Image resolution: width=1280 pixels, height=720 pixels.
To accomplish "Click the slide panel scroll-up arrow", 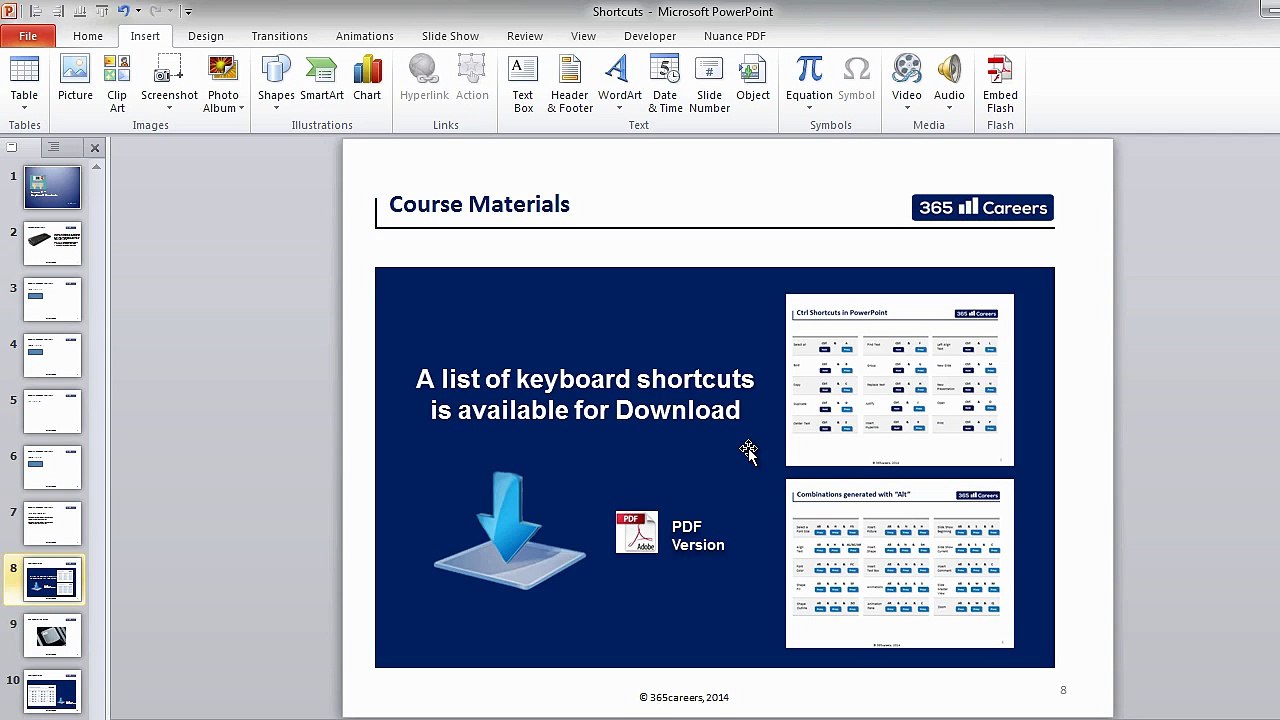I will (x=97, y=167).
